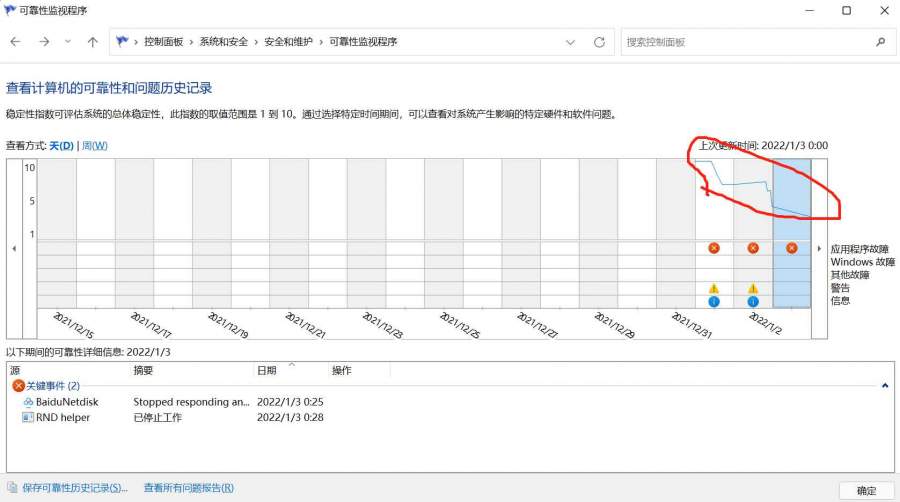Open the recent locations dropdown beside the forward arrow

[x=68, y=42]
